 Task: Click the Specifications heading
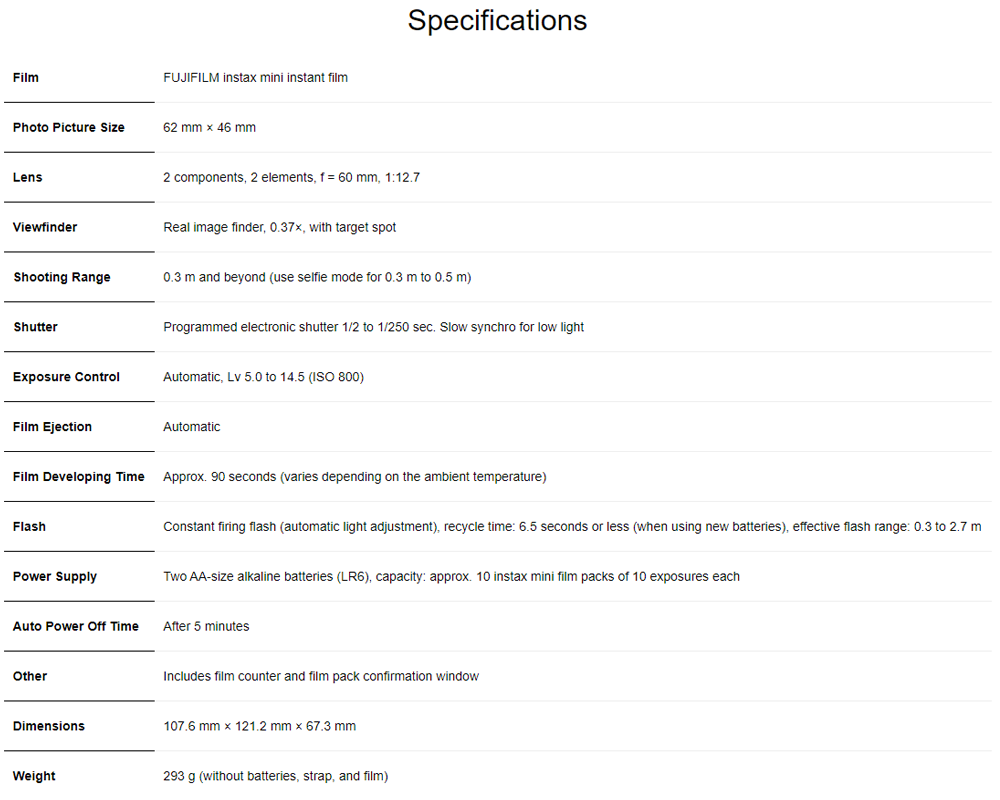point(497,20)
